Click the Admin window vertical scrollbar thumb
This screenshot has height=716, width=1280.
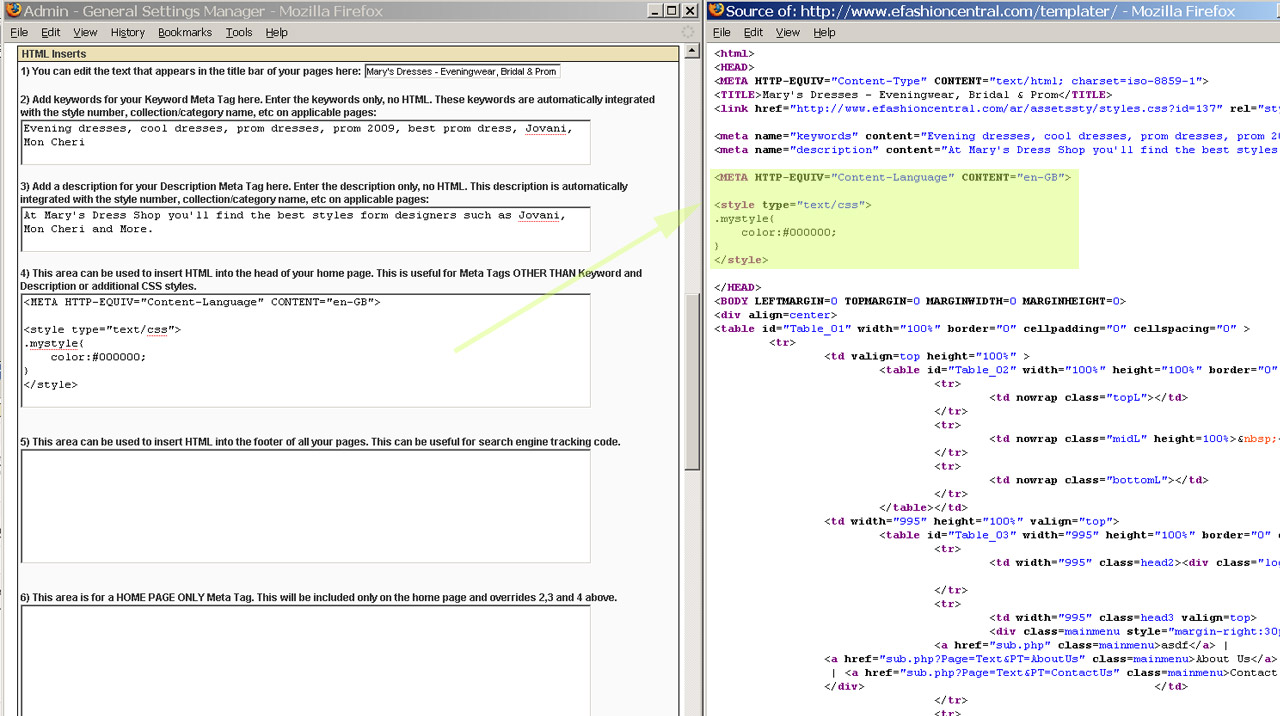(x=692, y=381)
